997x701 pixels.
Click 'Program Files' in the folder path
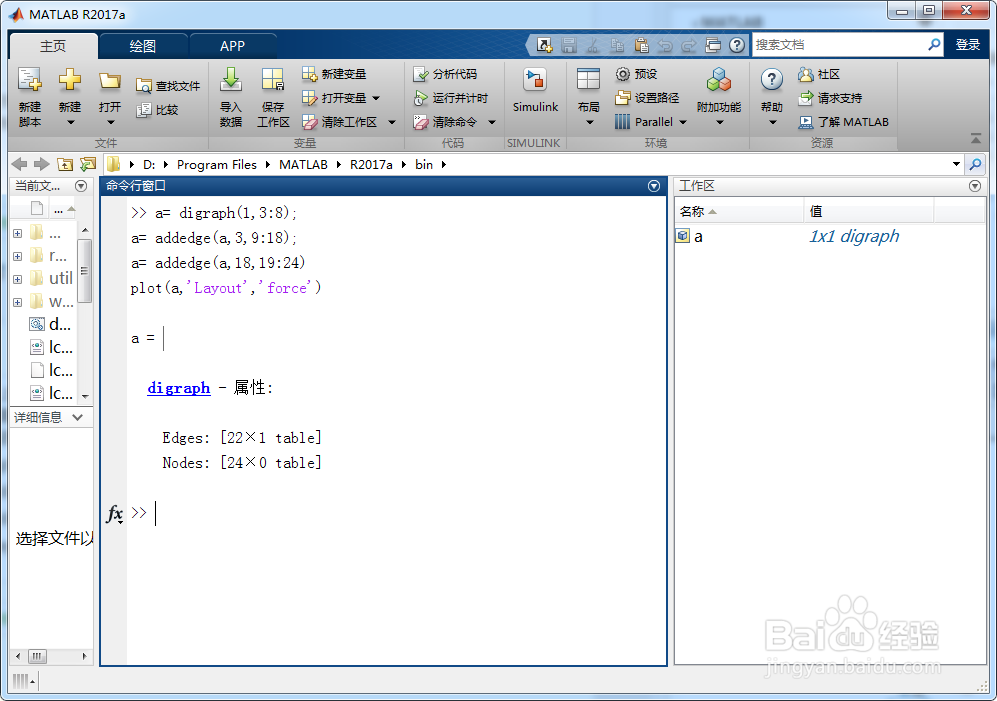(217, 164)
